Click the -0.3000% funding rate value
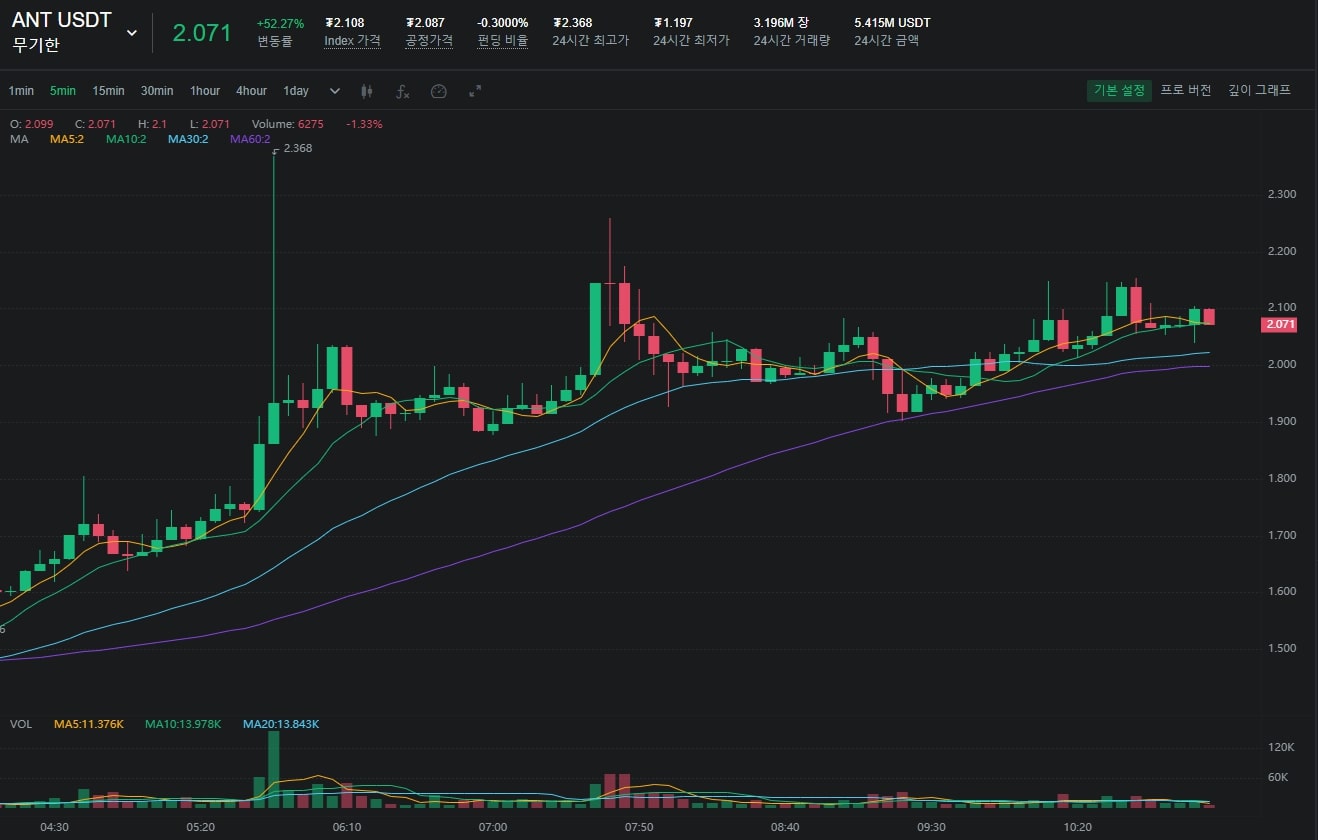This screenshot has width=1318, height=840. (503, 23)
